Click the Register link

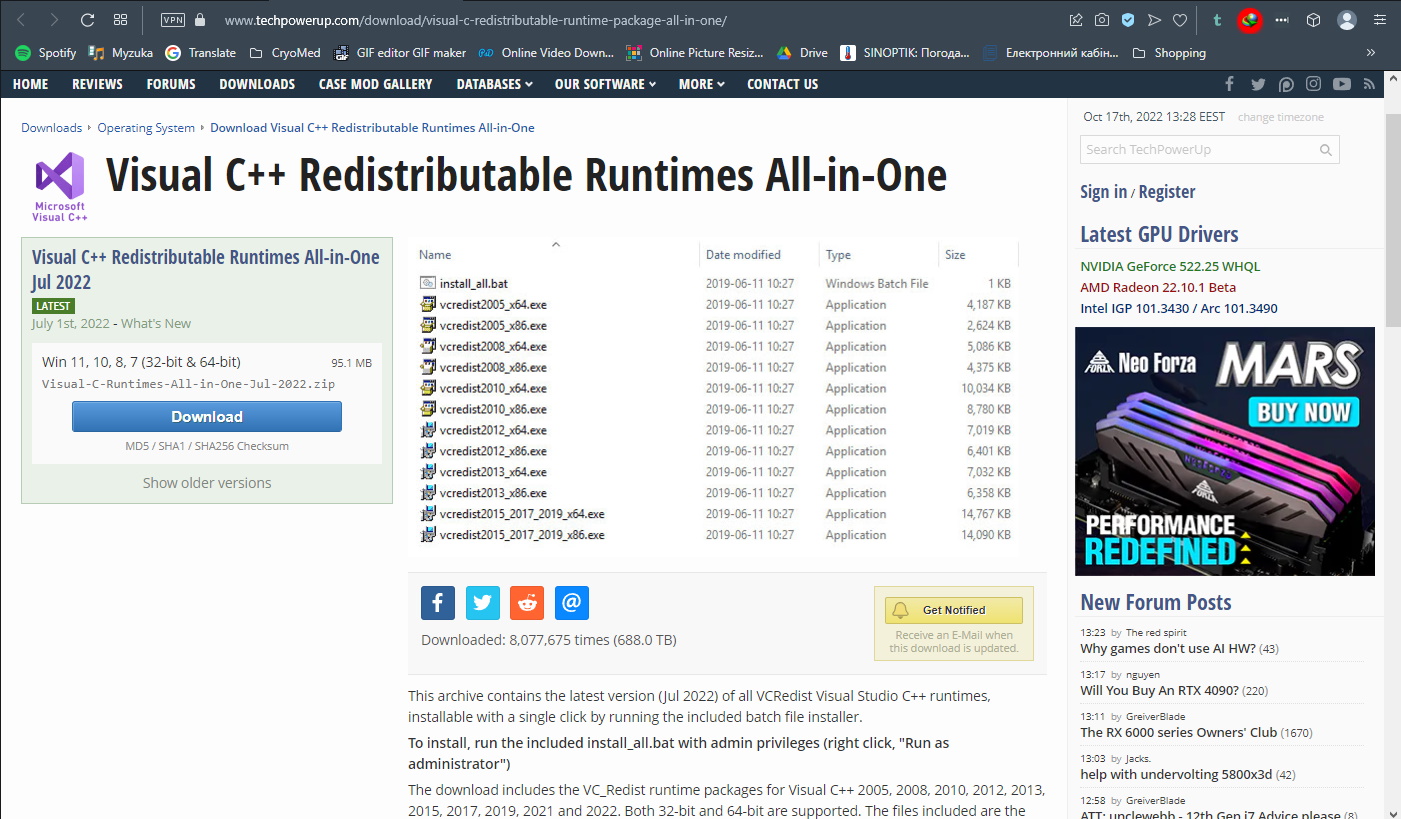click(x=1167, y=192)
